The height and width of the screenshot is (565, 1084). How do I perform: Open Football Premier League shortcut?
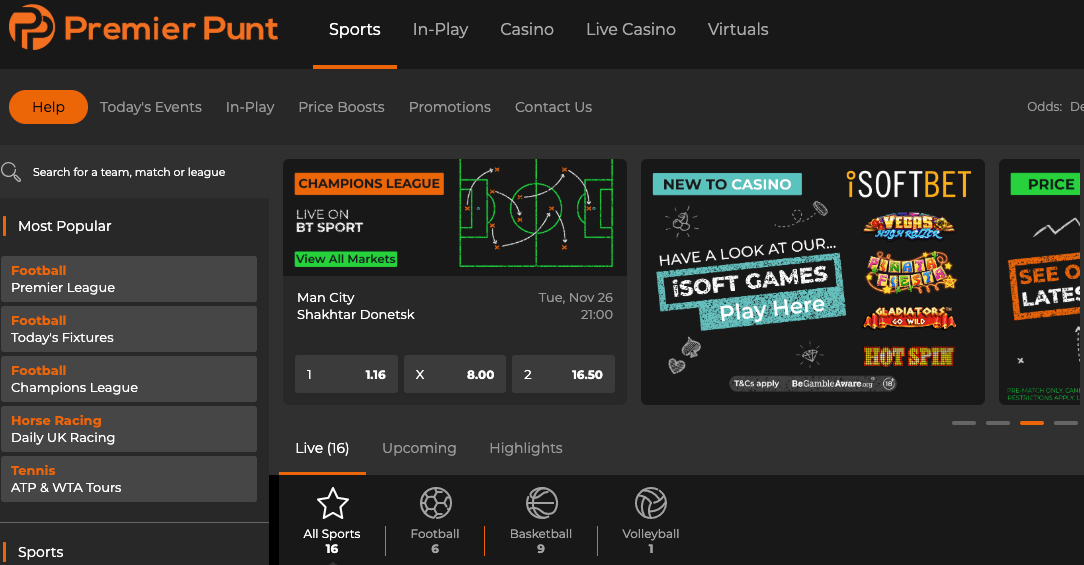pos(129,279)
